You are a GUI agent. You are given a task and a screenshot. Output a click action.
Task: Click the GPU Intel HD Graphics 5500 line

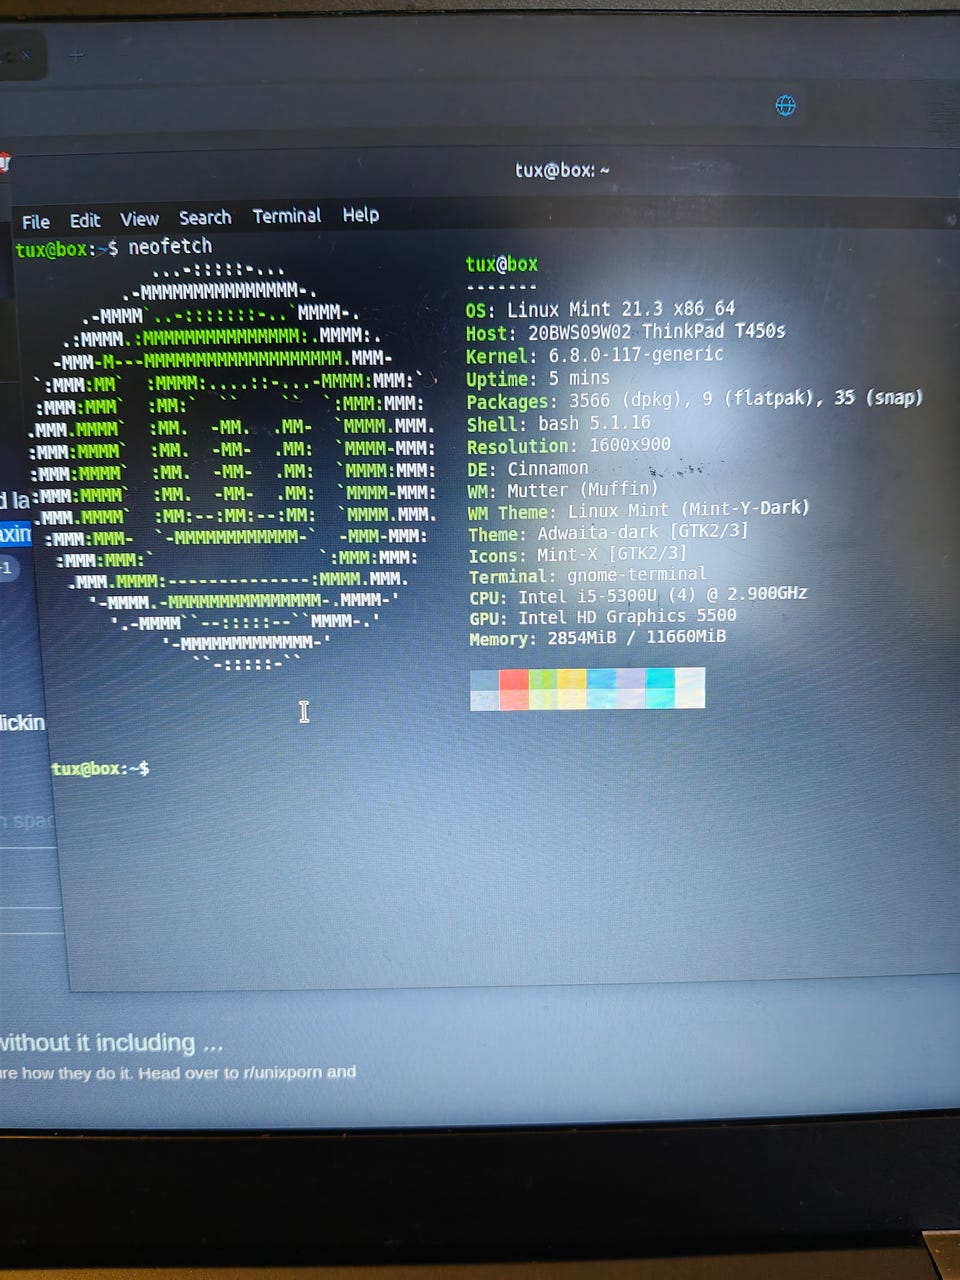(x=603, y=617)
